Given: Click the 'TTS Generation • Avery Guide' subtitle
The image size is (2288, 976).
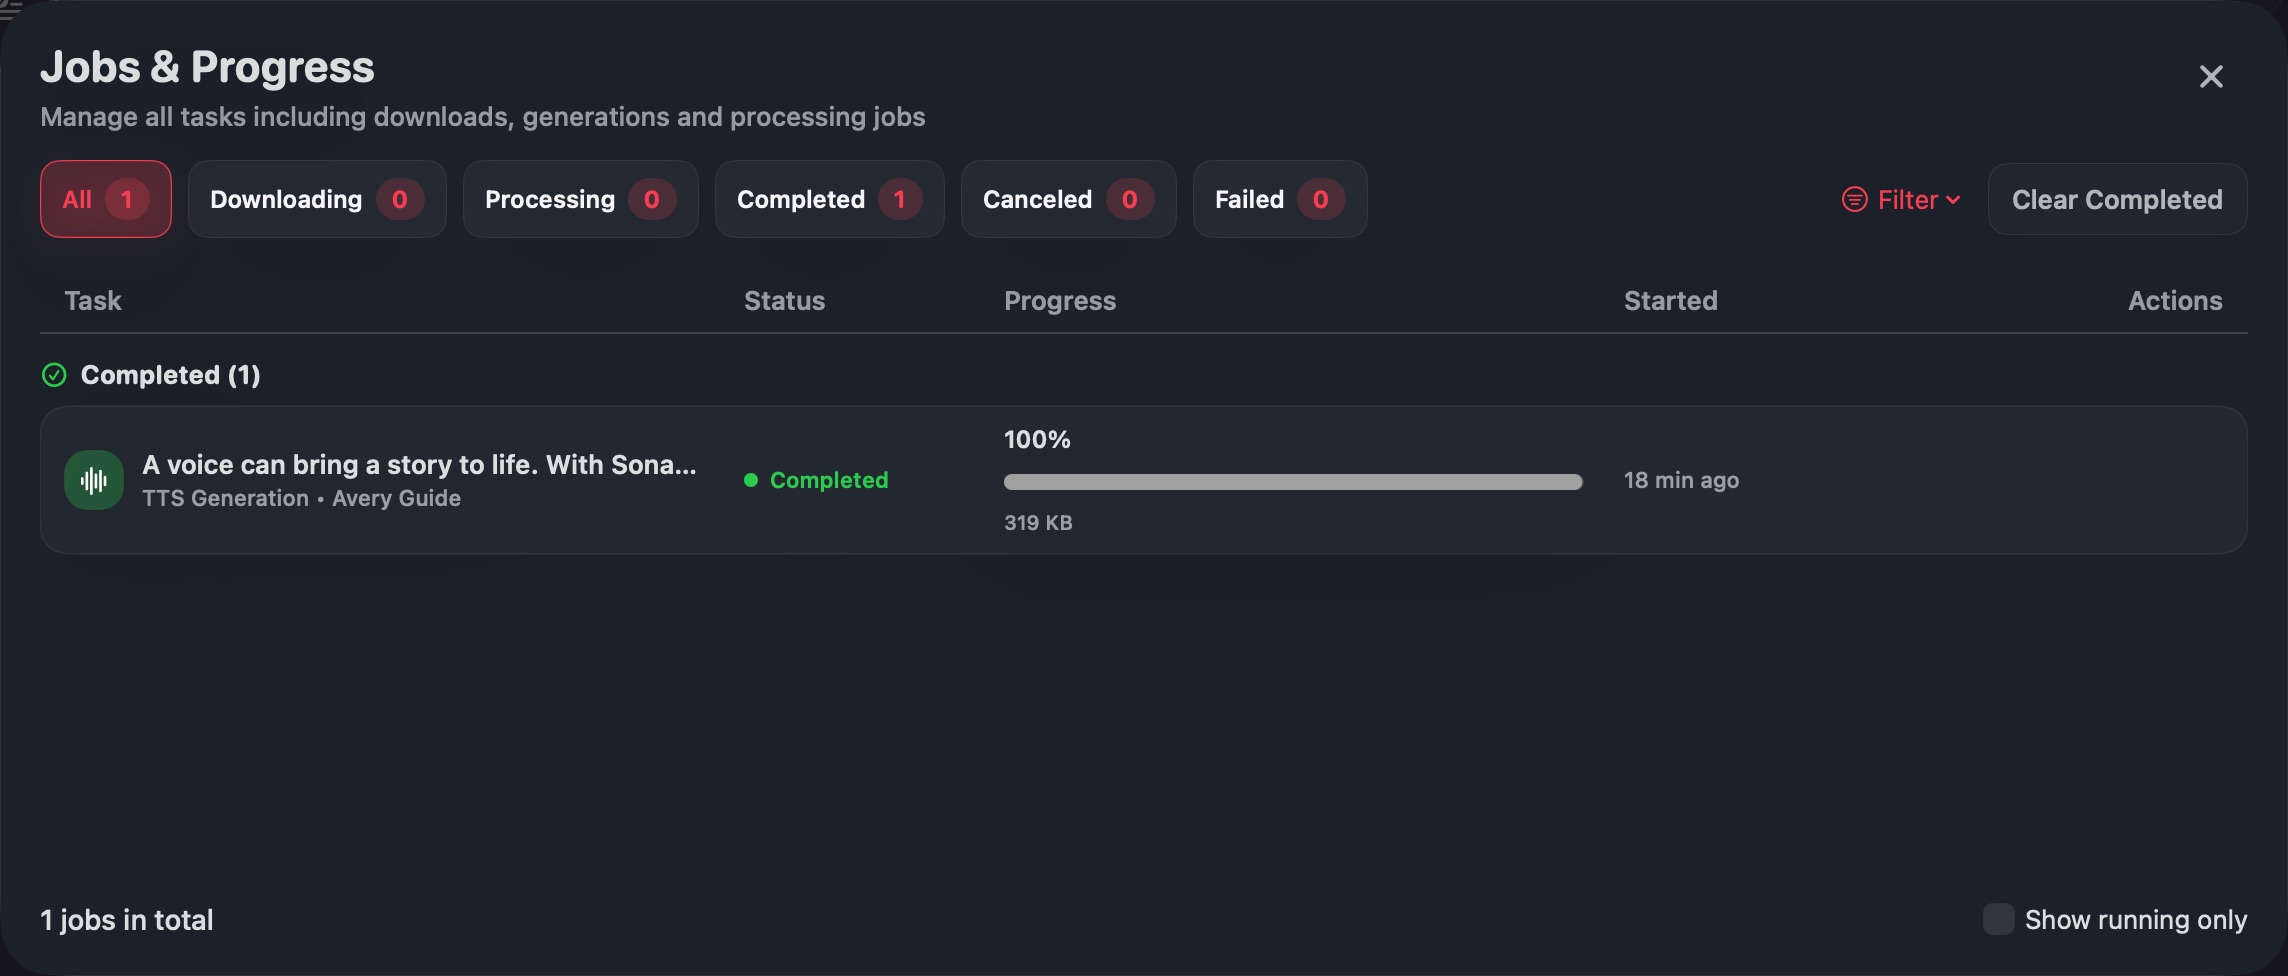Looking at the screenshot, I should pyautogui.click(x=301, y=498).
